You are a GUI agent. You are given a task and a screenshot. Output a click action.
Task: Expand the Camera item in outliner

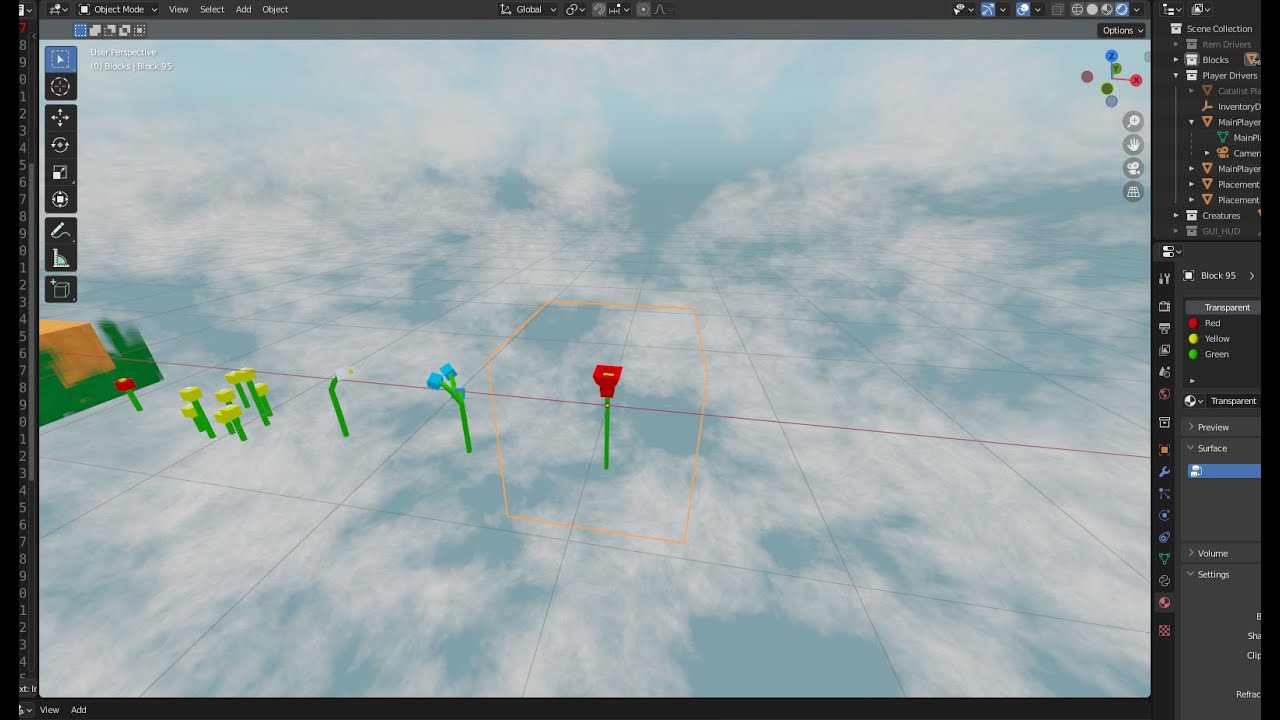coord(1207,153)
